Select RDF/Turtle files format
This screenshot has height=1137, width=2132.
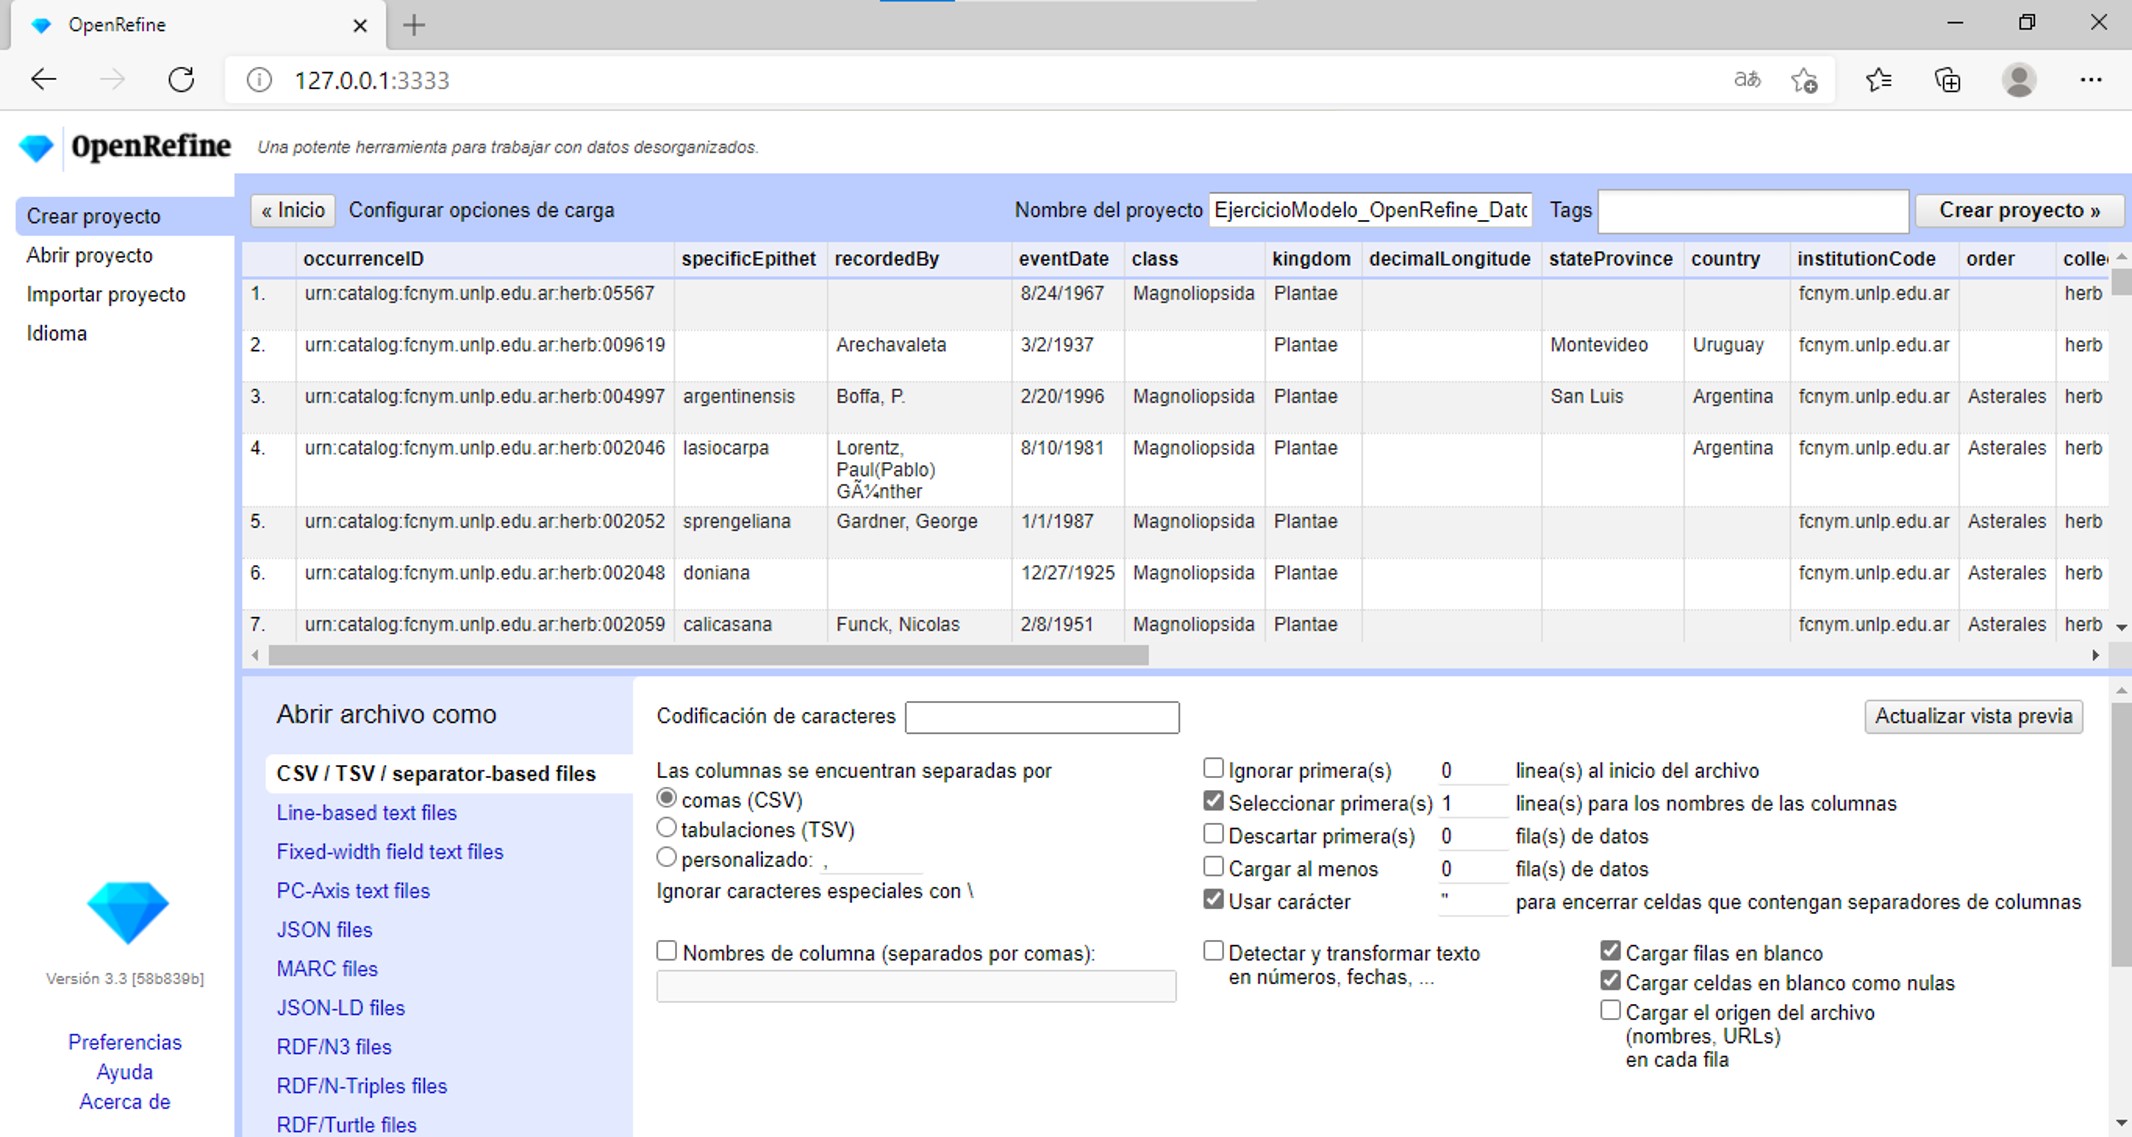point(347,1125)
